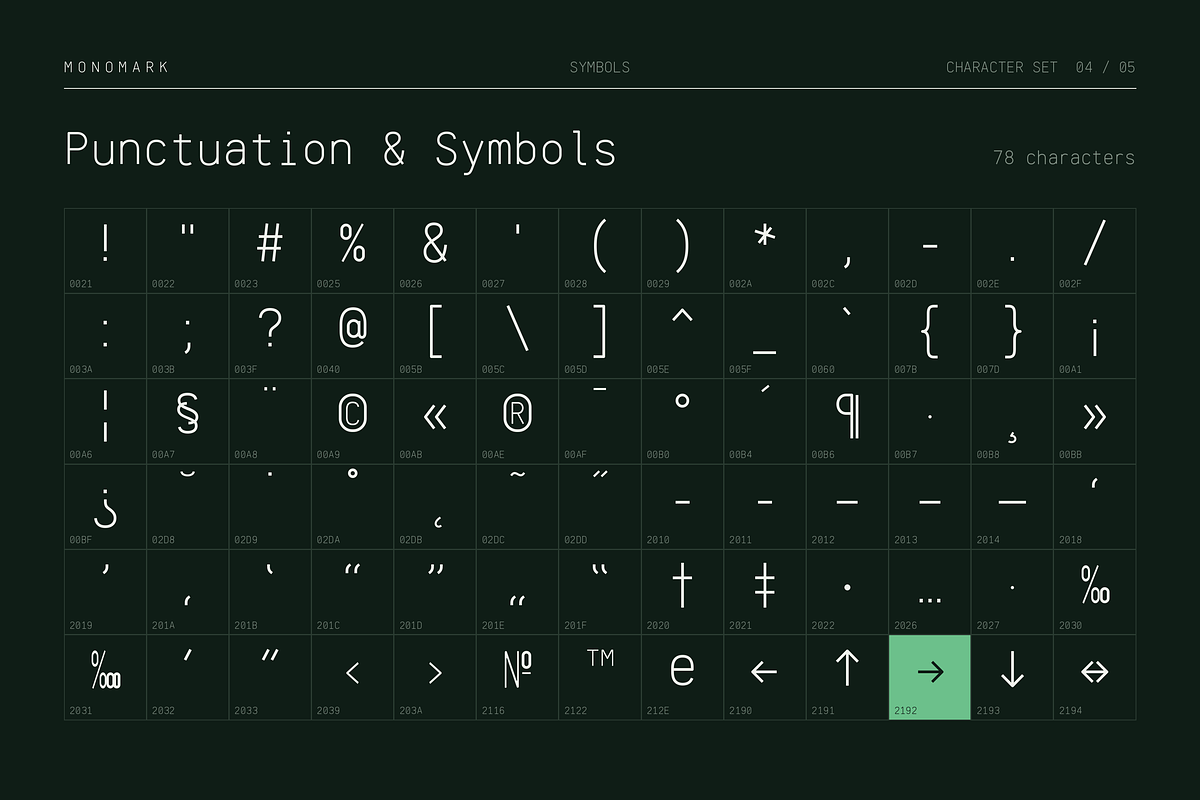Choose the colon glyph 003A
Screen dimensions: 1200x800
105,336
